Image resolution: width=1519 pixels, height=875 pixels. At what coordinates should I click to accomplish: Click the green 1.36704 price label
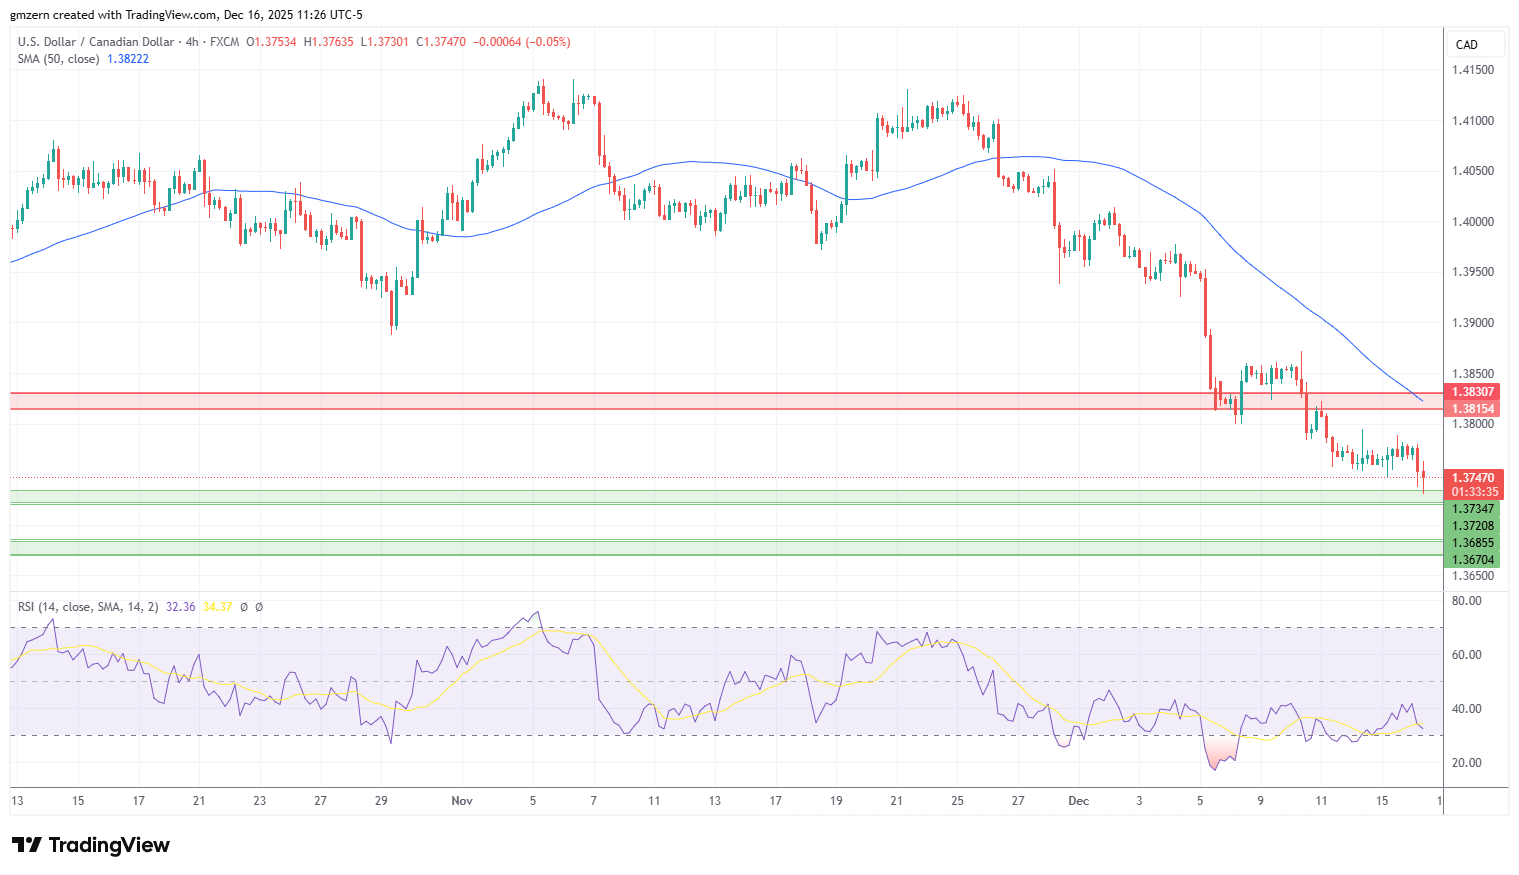(x=1473, y=560)
